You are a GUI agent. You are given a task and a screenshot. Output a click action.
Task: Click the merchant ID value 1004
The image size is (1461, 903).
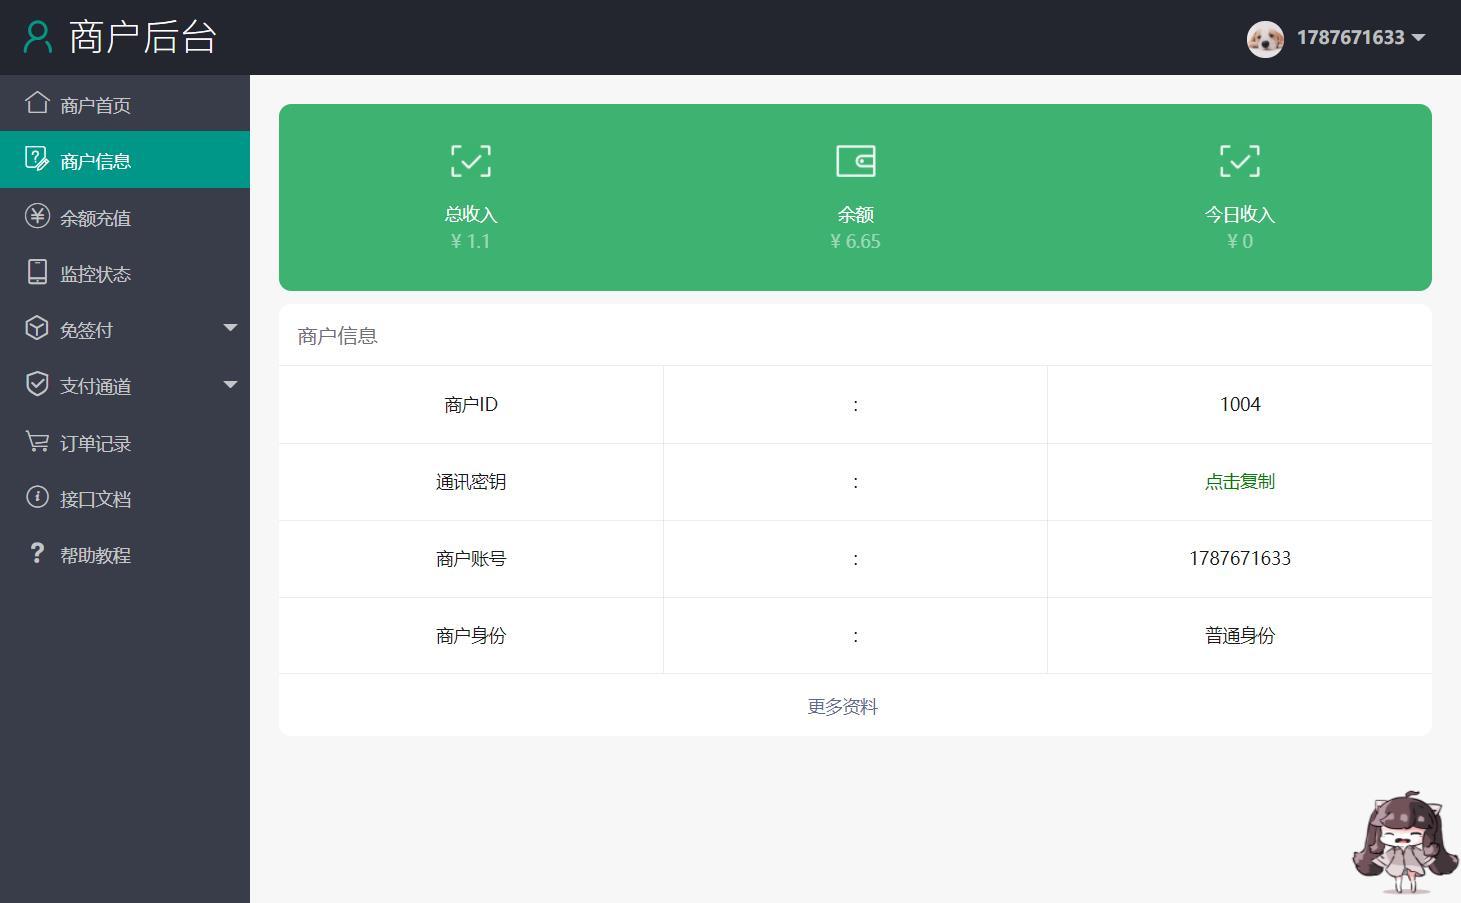pyautogui.click(x=1240, y=404)
